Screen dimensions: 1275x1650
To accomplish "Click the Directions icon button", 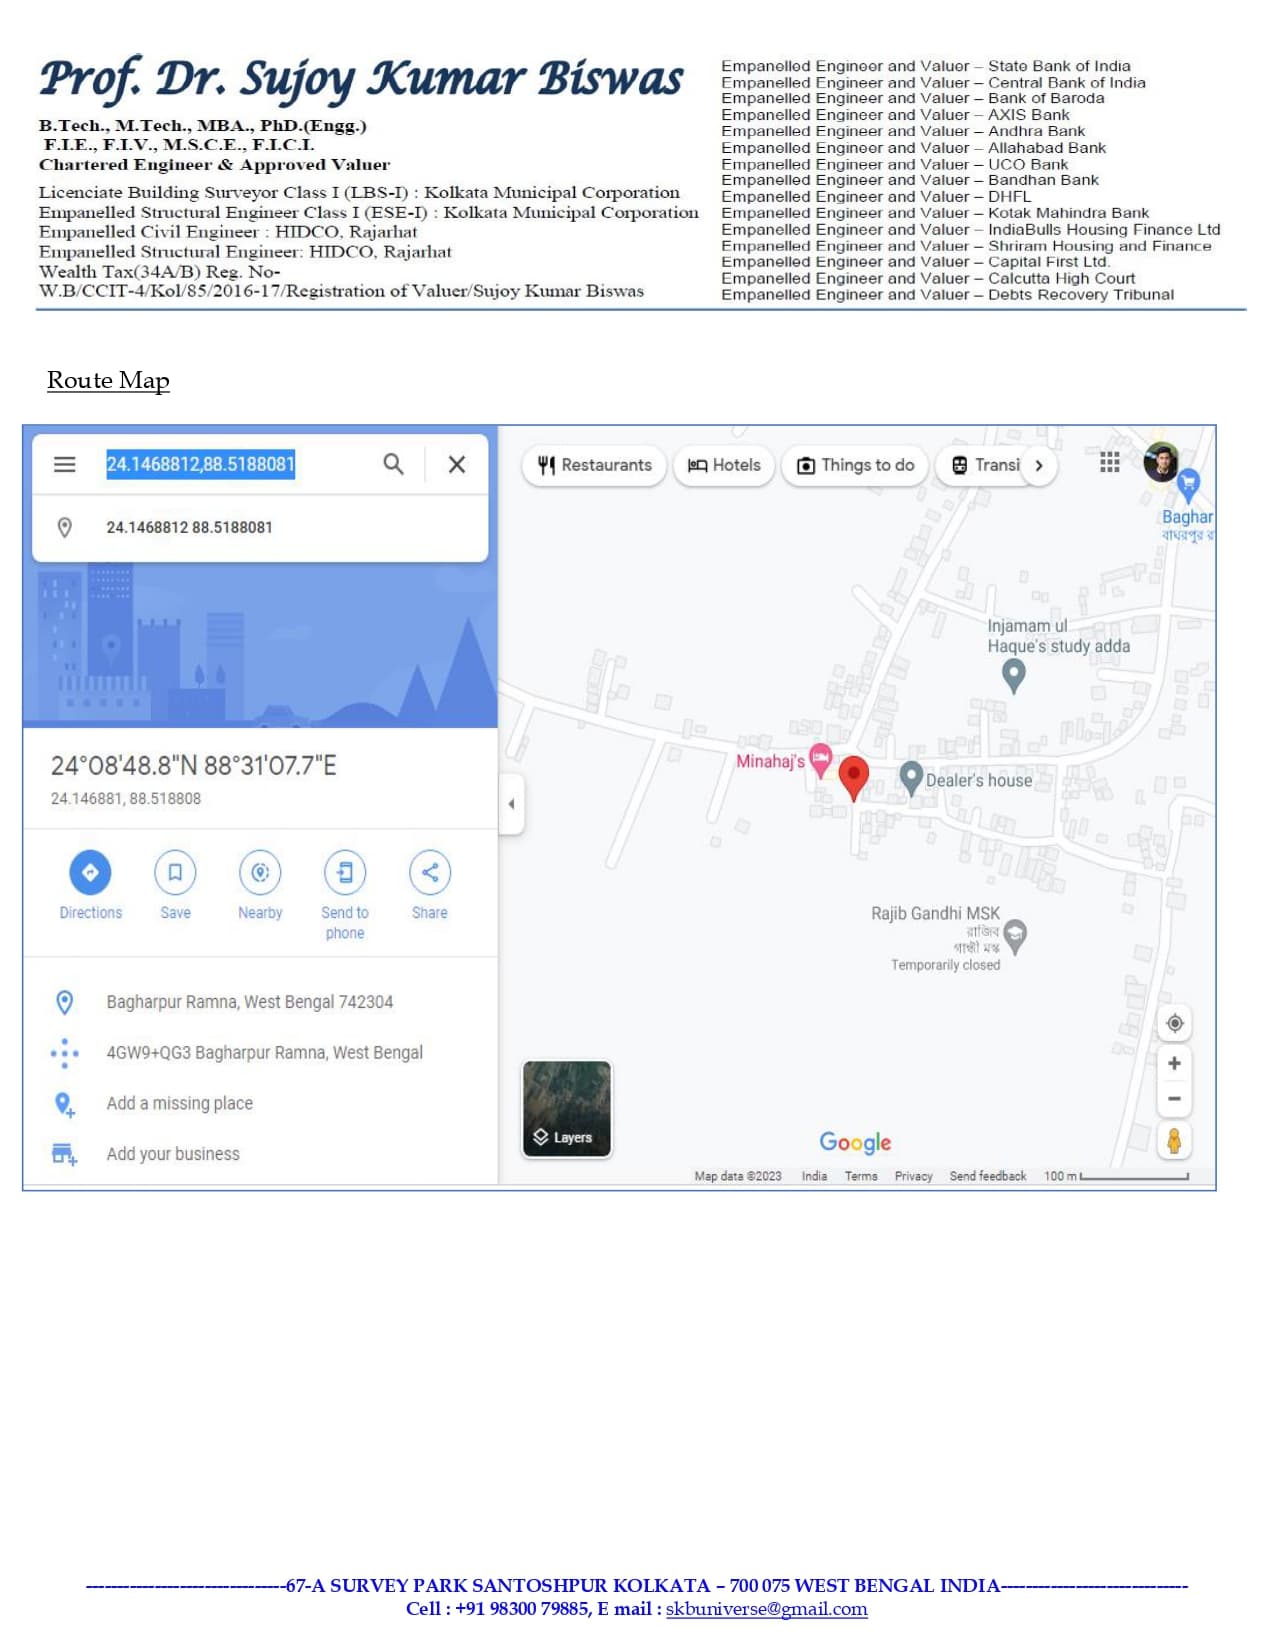I will click(90, 872).
